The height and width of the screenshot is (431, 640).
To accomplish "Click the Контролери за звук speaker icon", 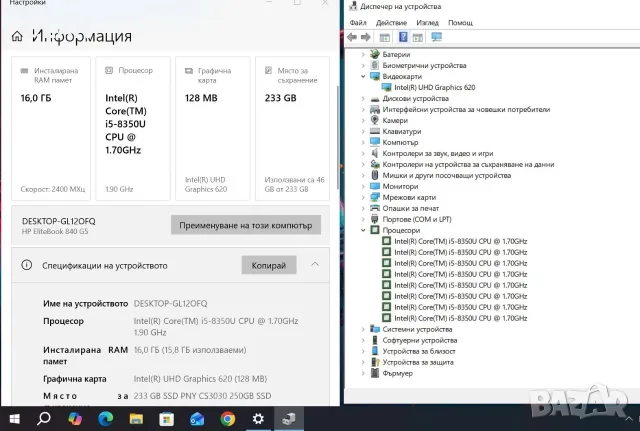I will pyautogui.click(x=375, y=153).
